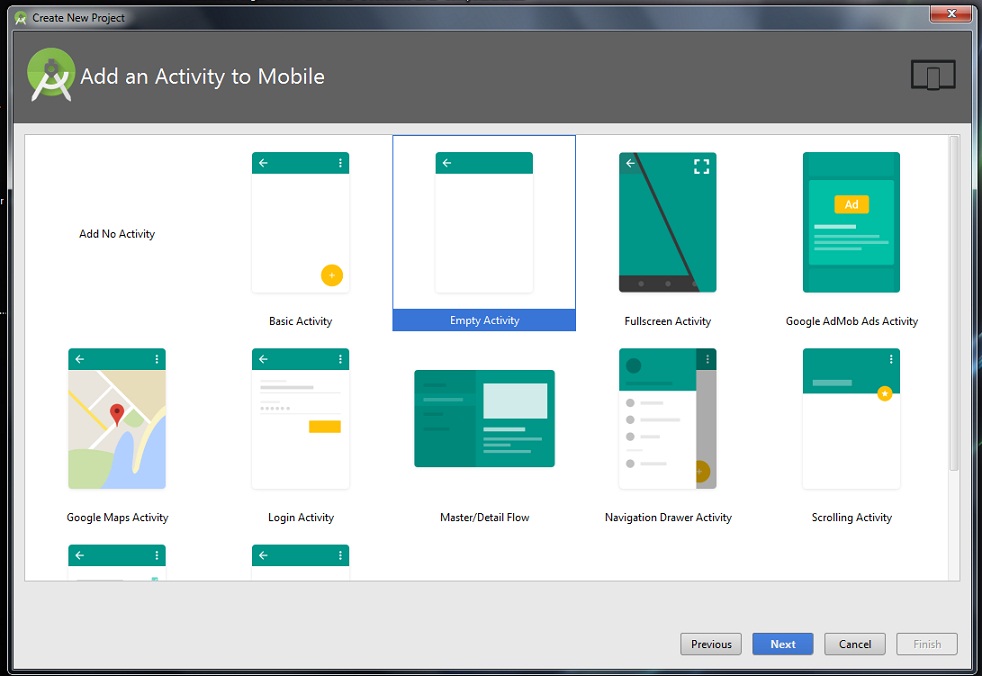Pick the Master/Detail Flow template thumbnail
Image resolution: width=982 pixels, height=676 pixels.
tap(484, 419)
